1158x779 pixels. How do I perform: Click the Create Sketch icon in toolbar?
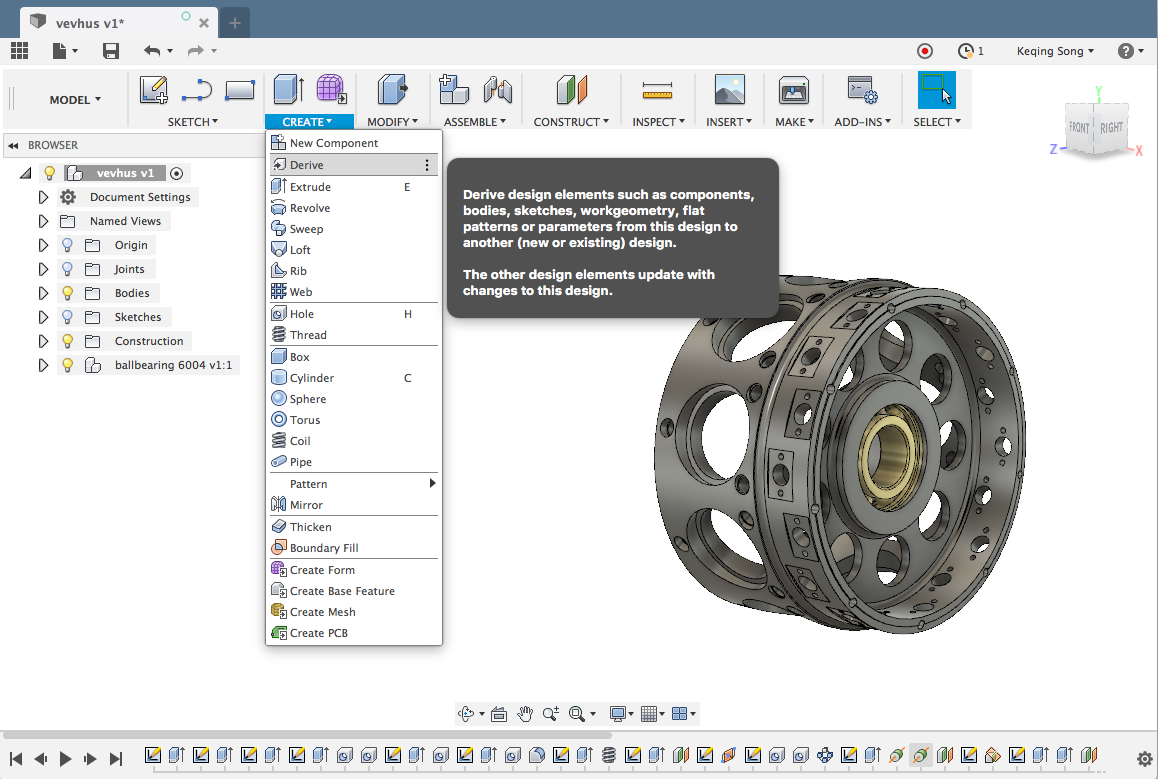coord(153,90)
